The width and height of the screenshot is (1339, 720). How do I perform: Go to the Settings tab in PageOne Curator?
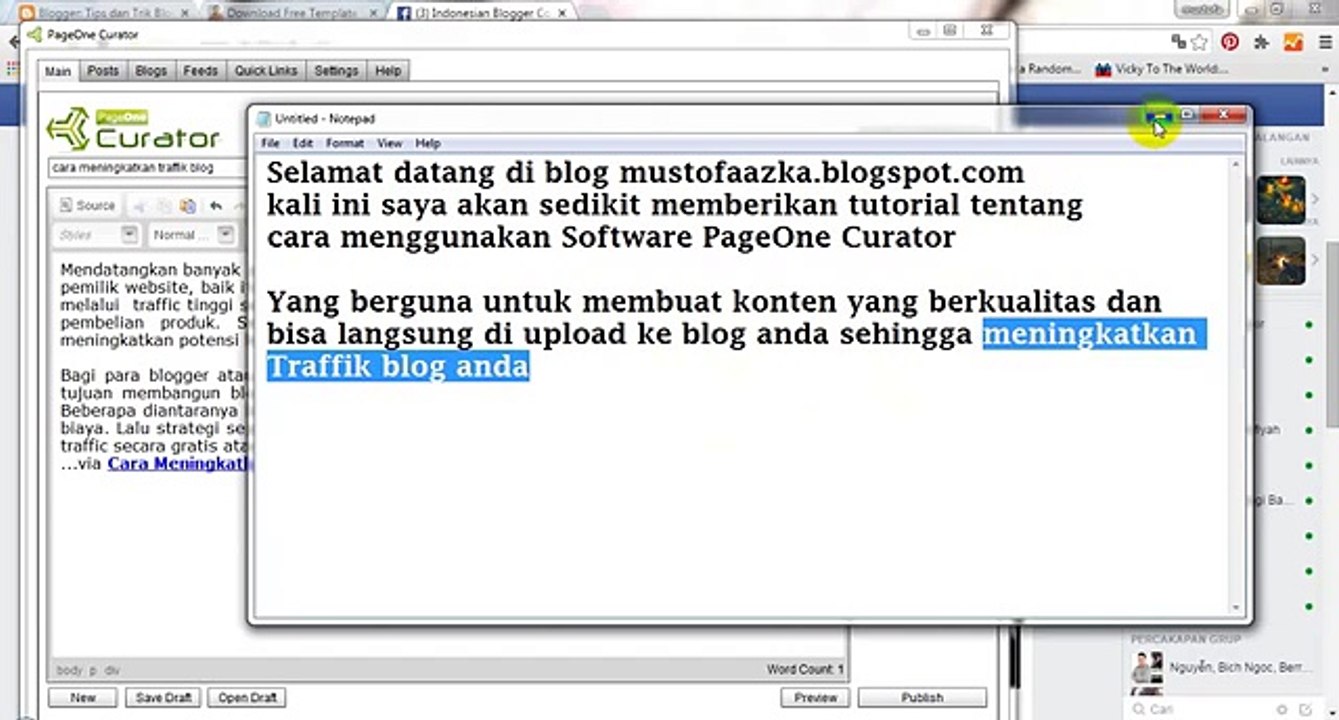[336, 71]
